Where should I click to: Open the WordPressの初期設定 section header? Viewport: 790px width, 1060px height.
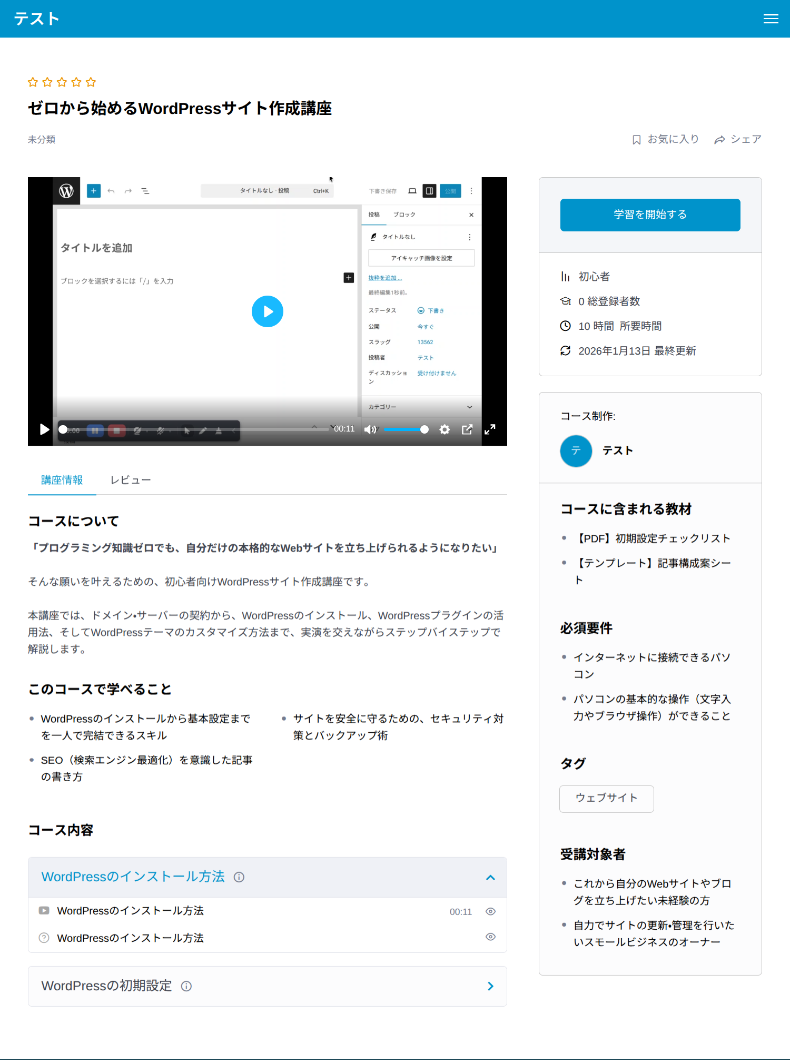(x=268, y=986)
